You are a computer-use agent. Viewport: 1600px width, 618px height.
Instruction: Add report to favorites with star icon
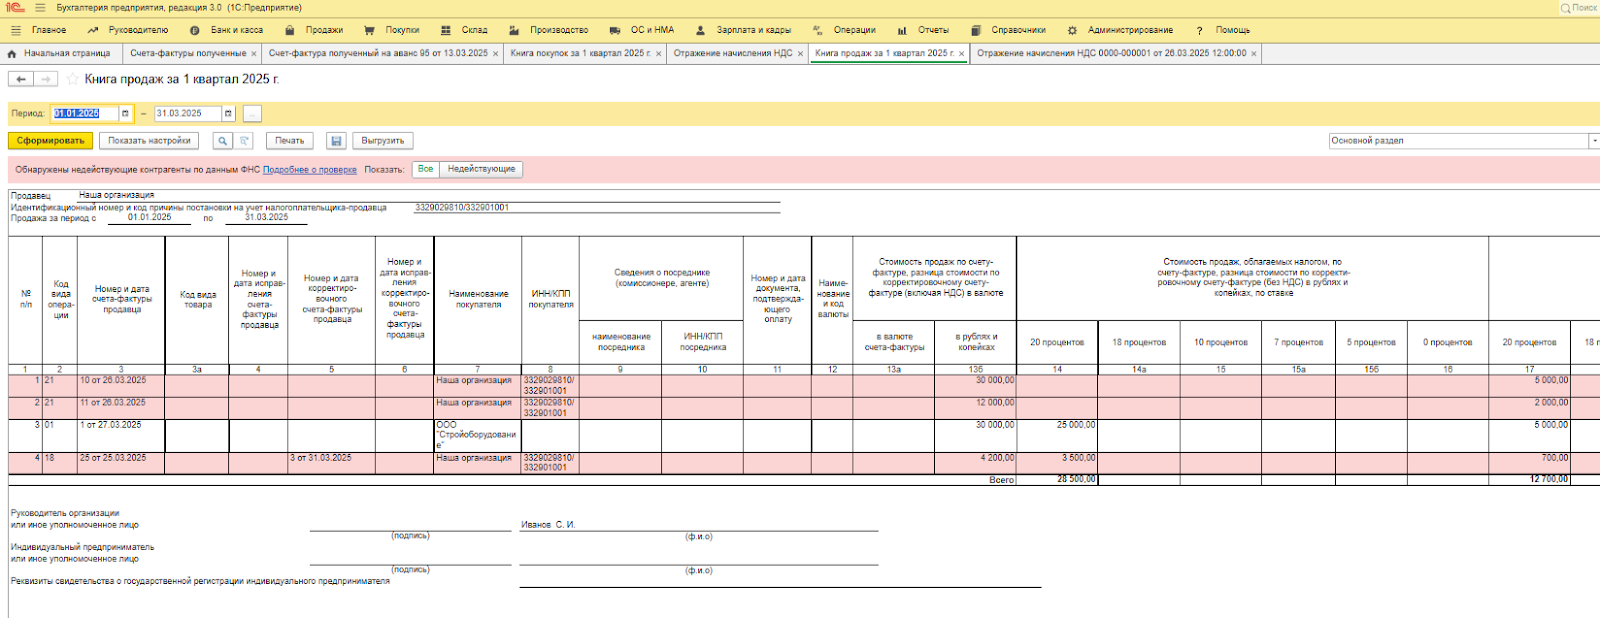72,79
